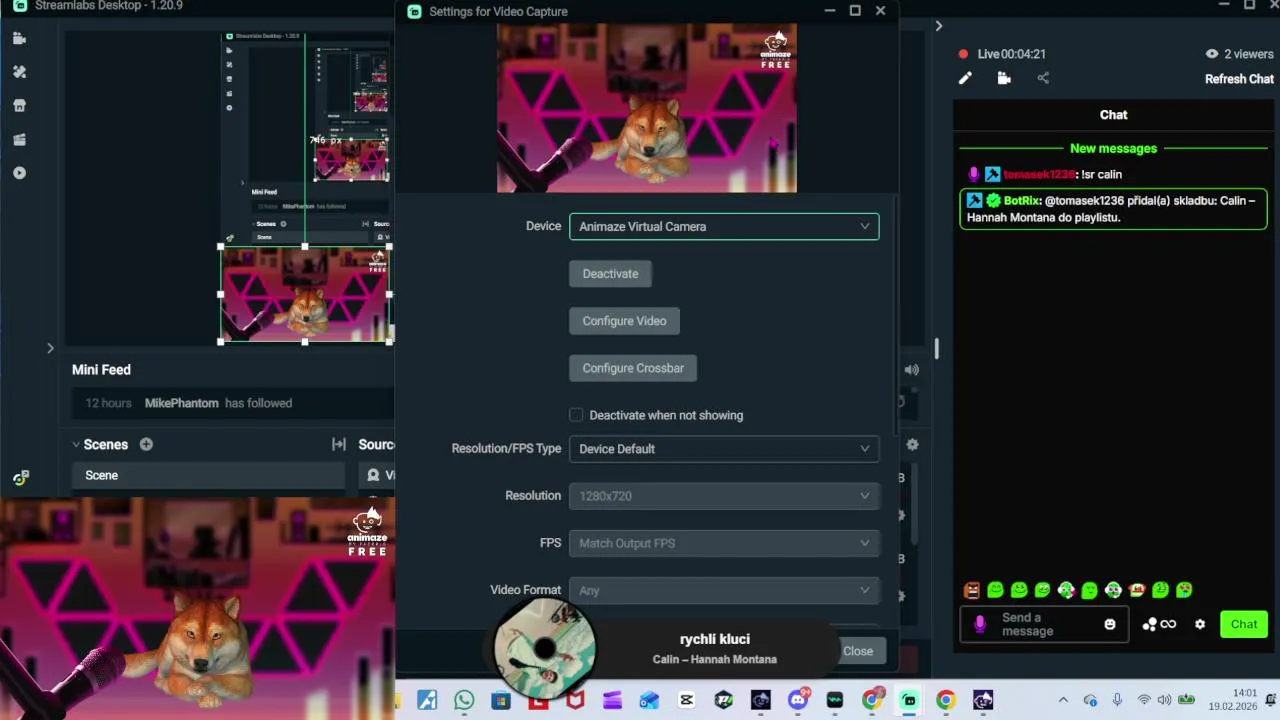1280x720 pixels.
Task: Open the Highlighter clapperboard icon in sidebar
Action: pyautogui.click(x=19, y=140)
